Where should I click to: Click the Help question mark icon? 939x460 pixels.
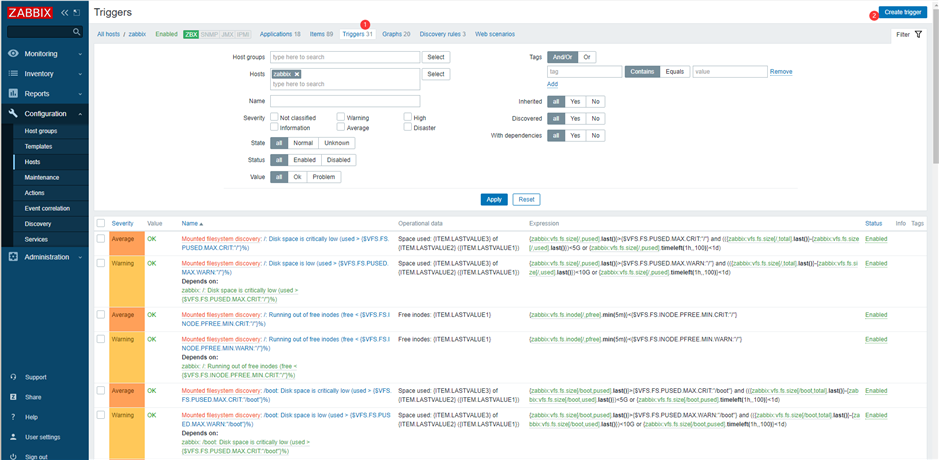tap(13, 417)
